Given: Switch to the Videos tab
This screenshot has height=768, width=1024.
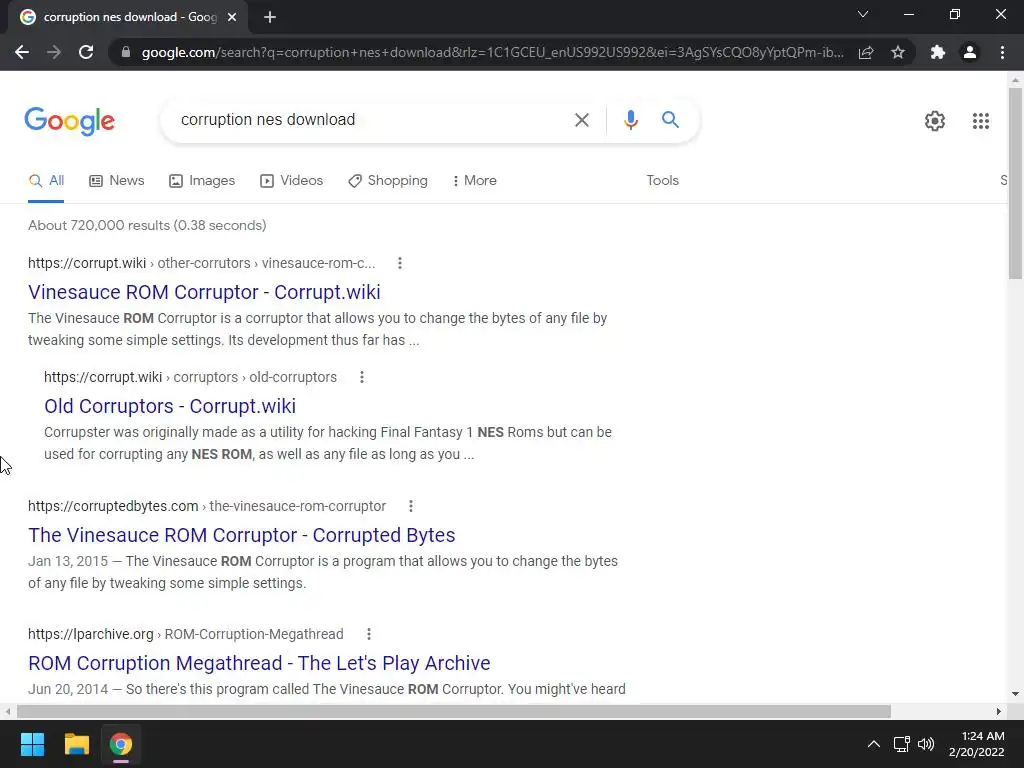Looking at the screenshot, I should (291, 181).
